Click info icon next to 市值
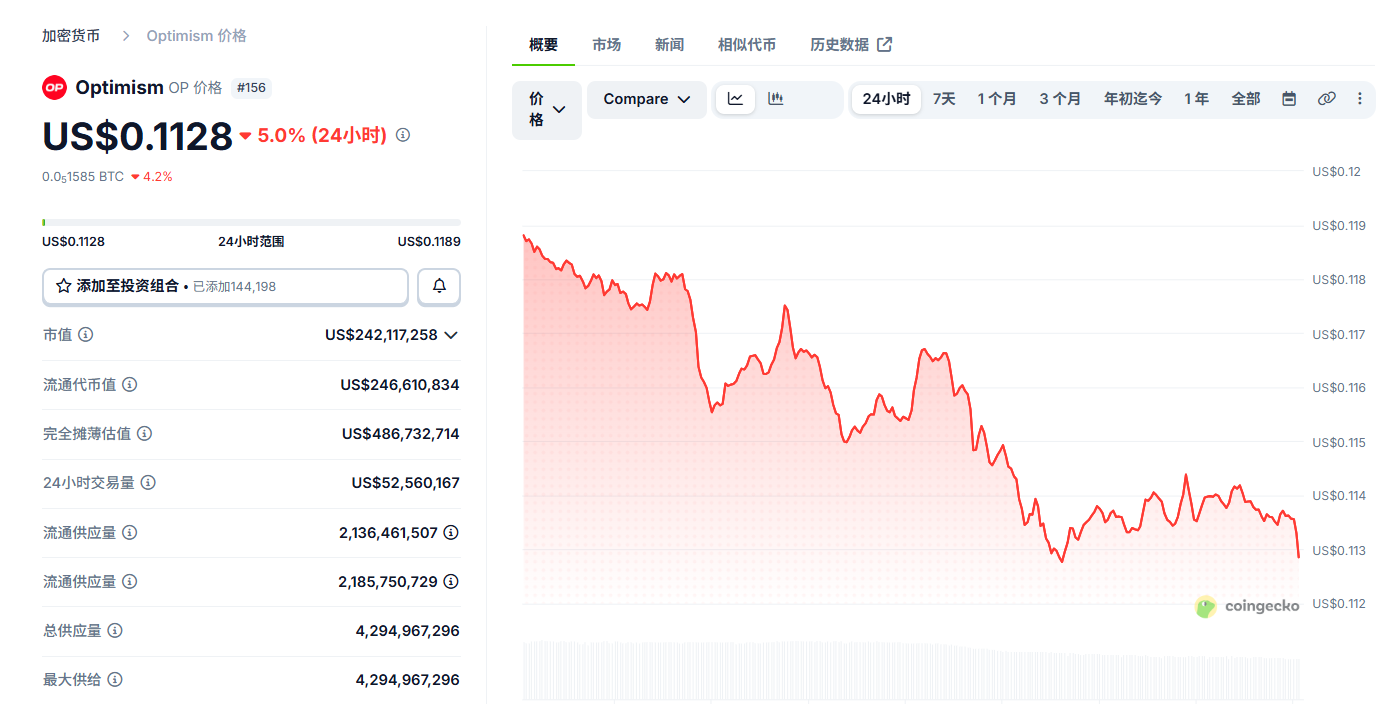 tap(86, 335)
